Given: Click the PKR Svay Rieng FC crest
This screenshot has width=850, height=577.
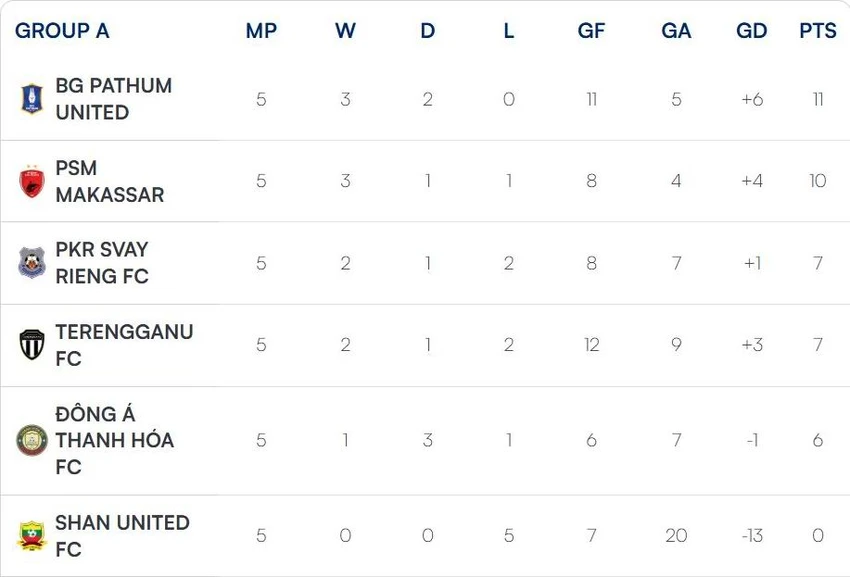Looking at the screenshot, I should click(x=32, y=263).
